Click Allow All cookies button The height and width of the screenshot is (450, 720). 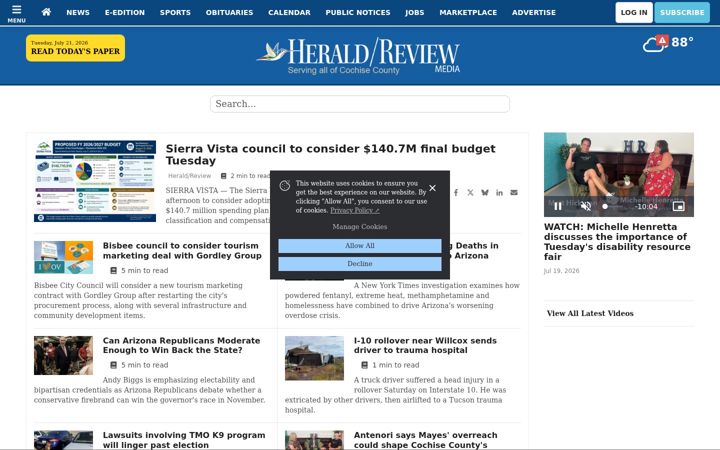(x=360, y=246)
